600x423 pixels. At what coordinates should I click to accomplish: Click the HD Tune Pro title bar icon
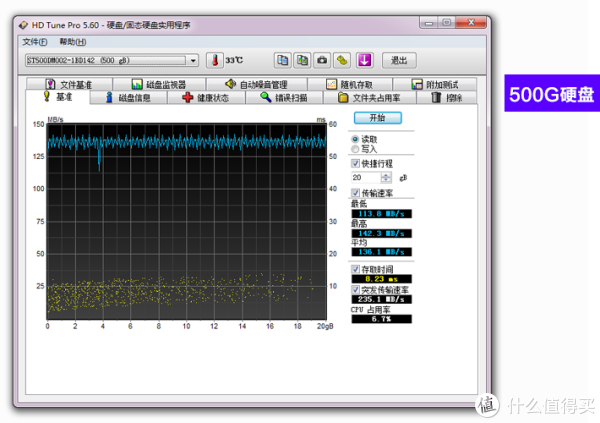pos(23,25)
